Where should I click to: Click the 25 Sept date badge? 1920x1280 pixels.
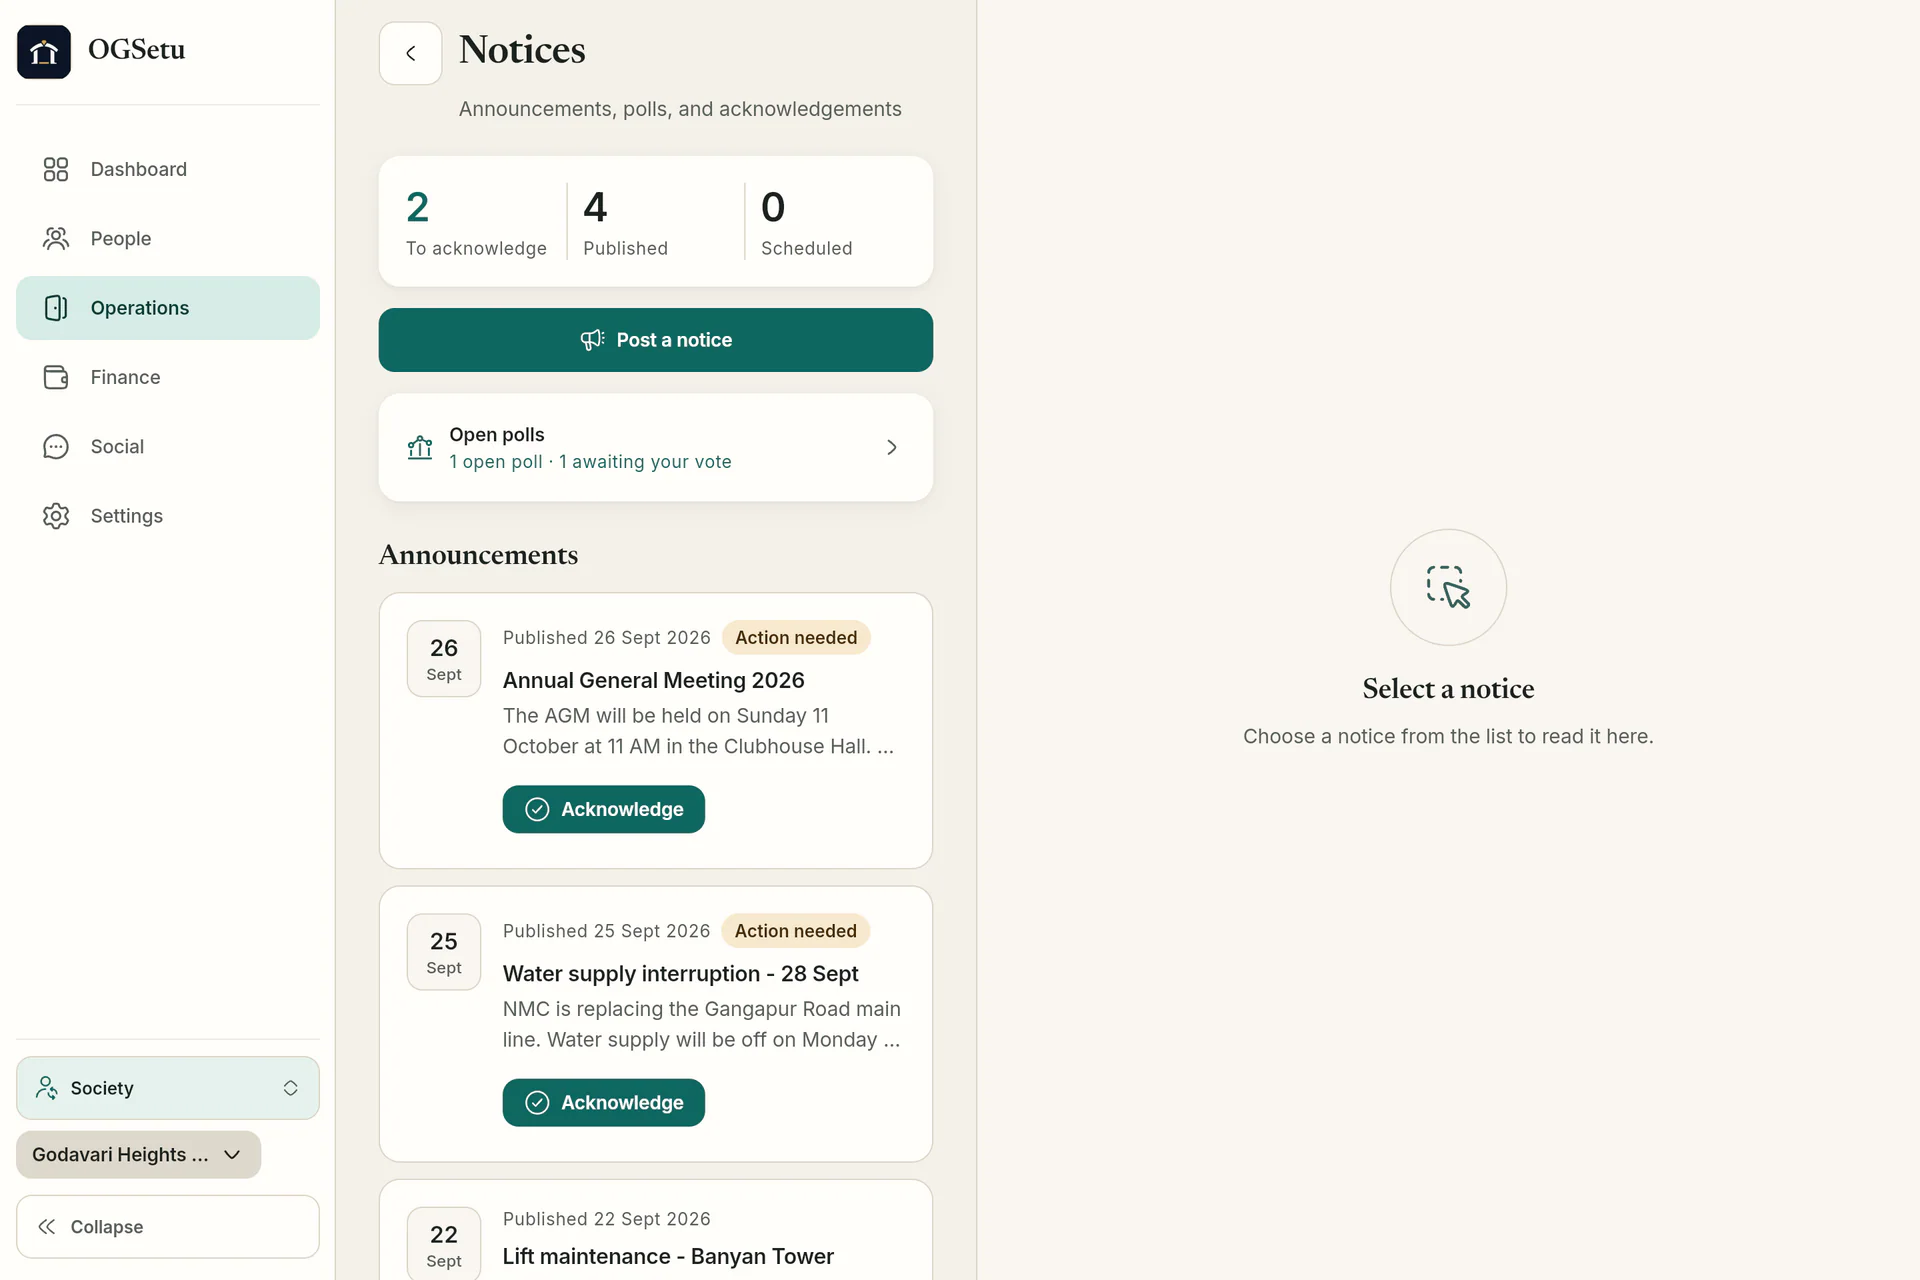point(444,952)
